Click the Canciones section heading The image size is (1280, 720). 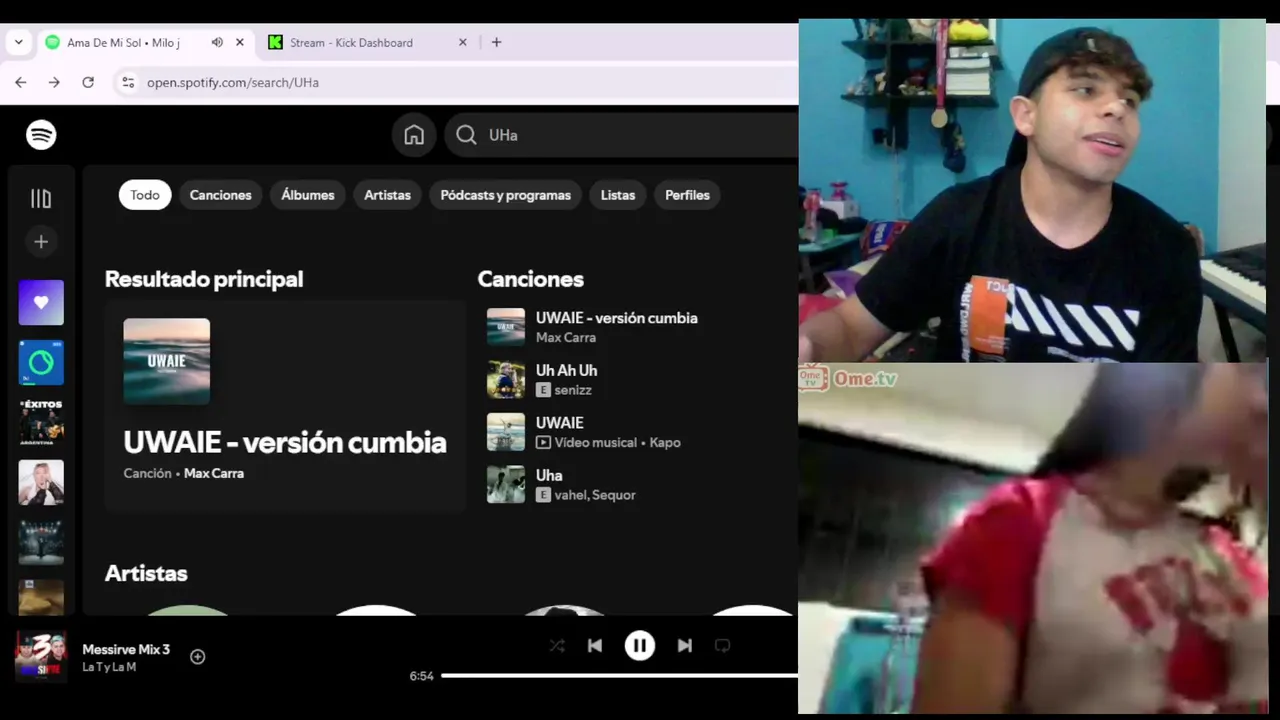tap(530, 279)
